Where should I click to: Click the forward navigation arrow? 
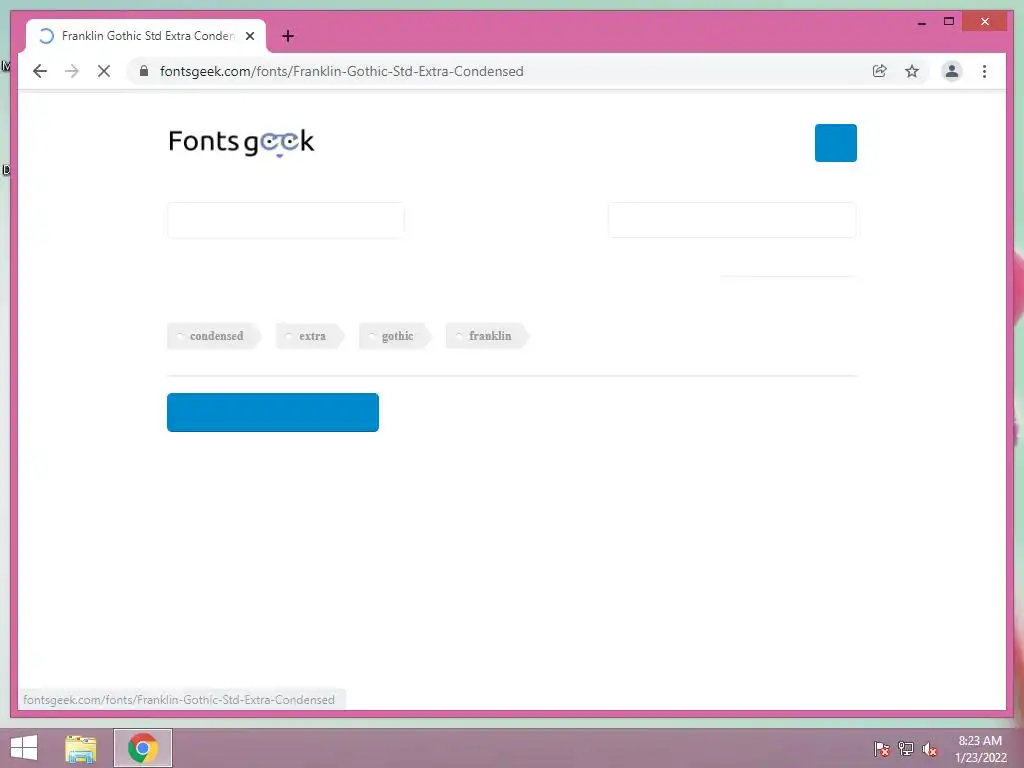pyautogui.click(x=72, y=71)
